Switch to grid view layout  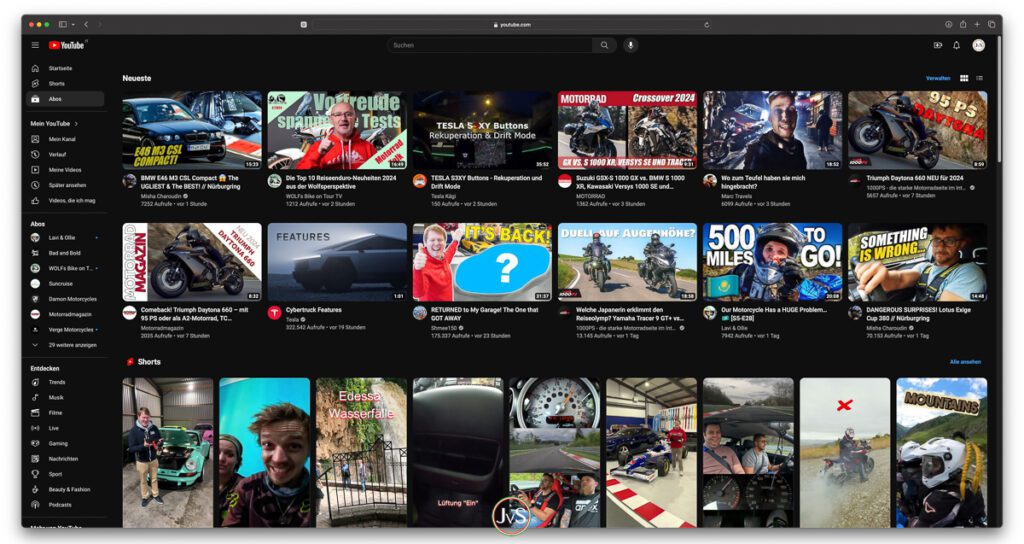(964, 78)
